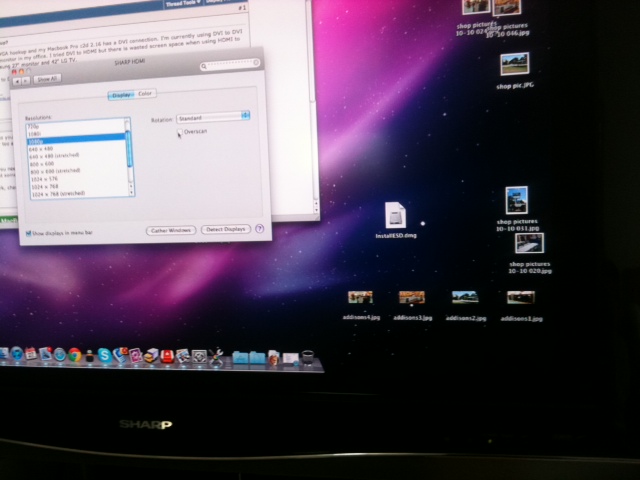Click the metallic gray square dock icon
This screenshot has height=480, width=640.
199,357
